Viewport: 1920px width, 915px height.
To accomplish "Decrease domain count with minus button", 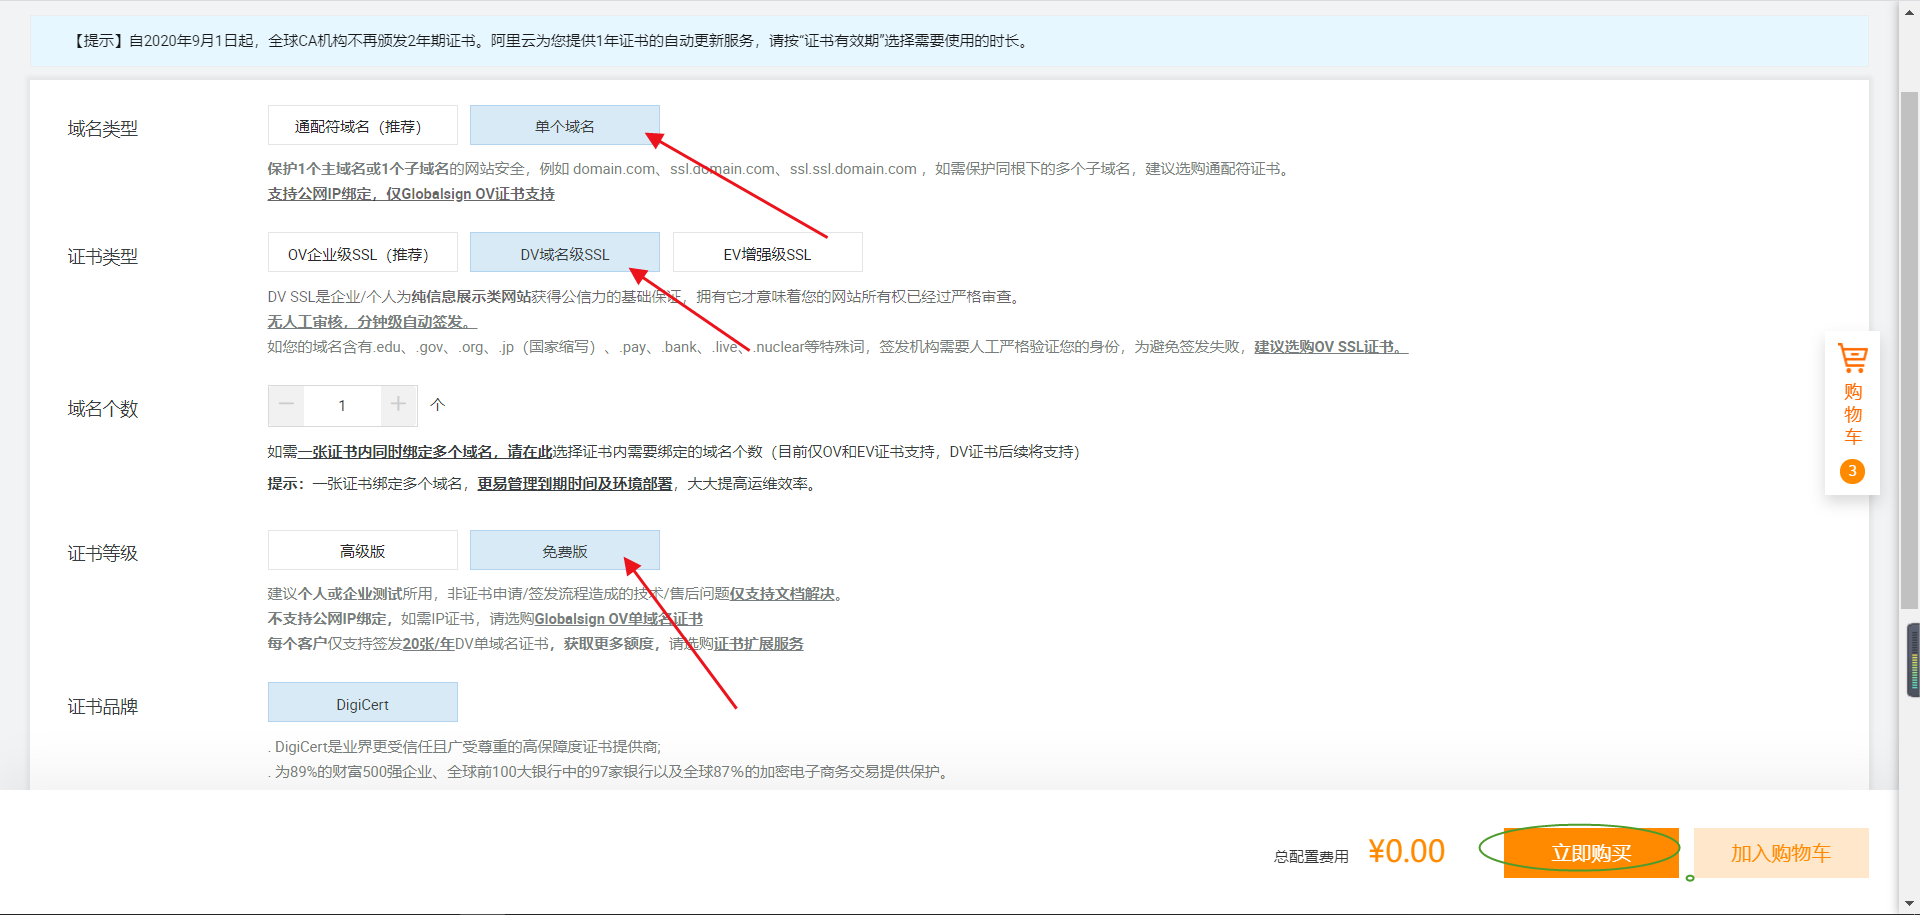I will (287, 405).
